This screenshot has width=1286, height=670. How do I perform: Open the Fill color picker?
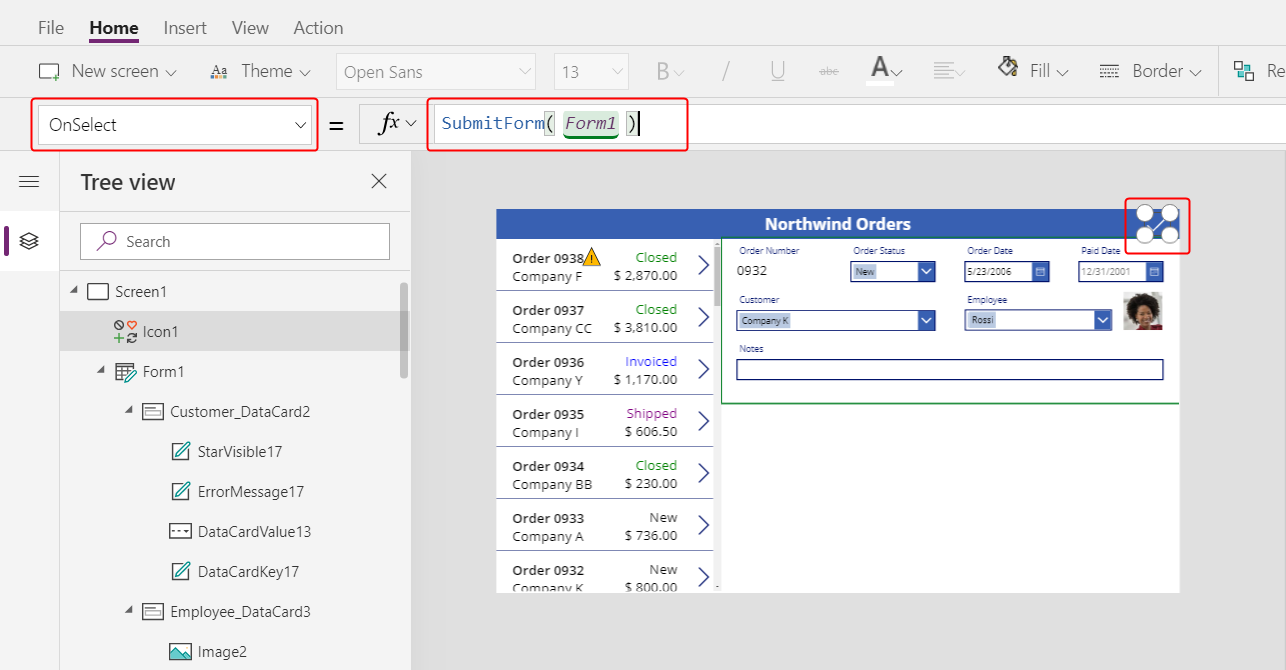pyautogui.click(x=1033, y=70)
